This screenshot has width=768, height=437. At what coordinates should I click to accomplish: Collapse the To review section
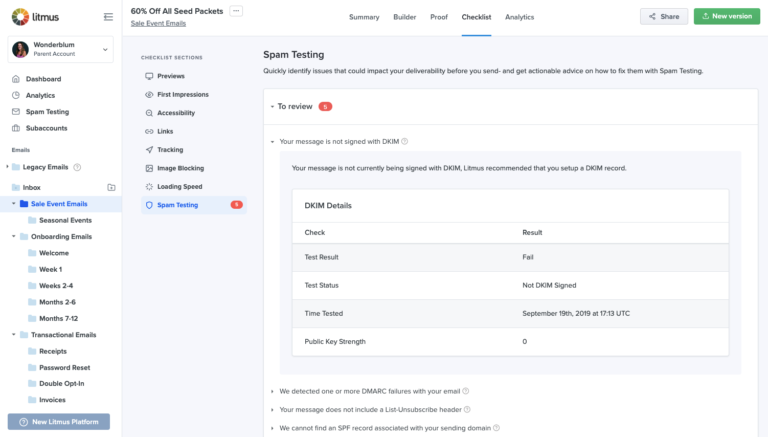point(272,106)
